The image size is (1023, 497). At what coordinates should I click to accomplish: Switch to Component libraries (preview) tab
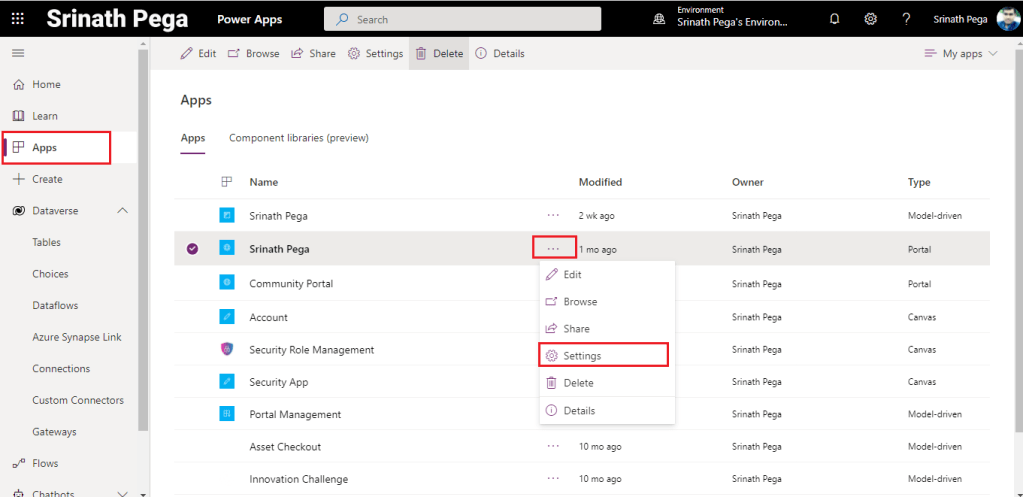tap(298, 138)
